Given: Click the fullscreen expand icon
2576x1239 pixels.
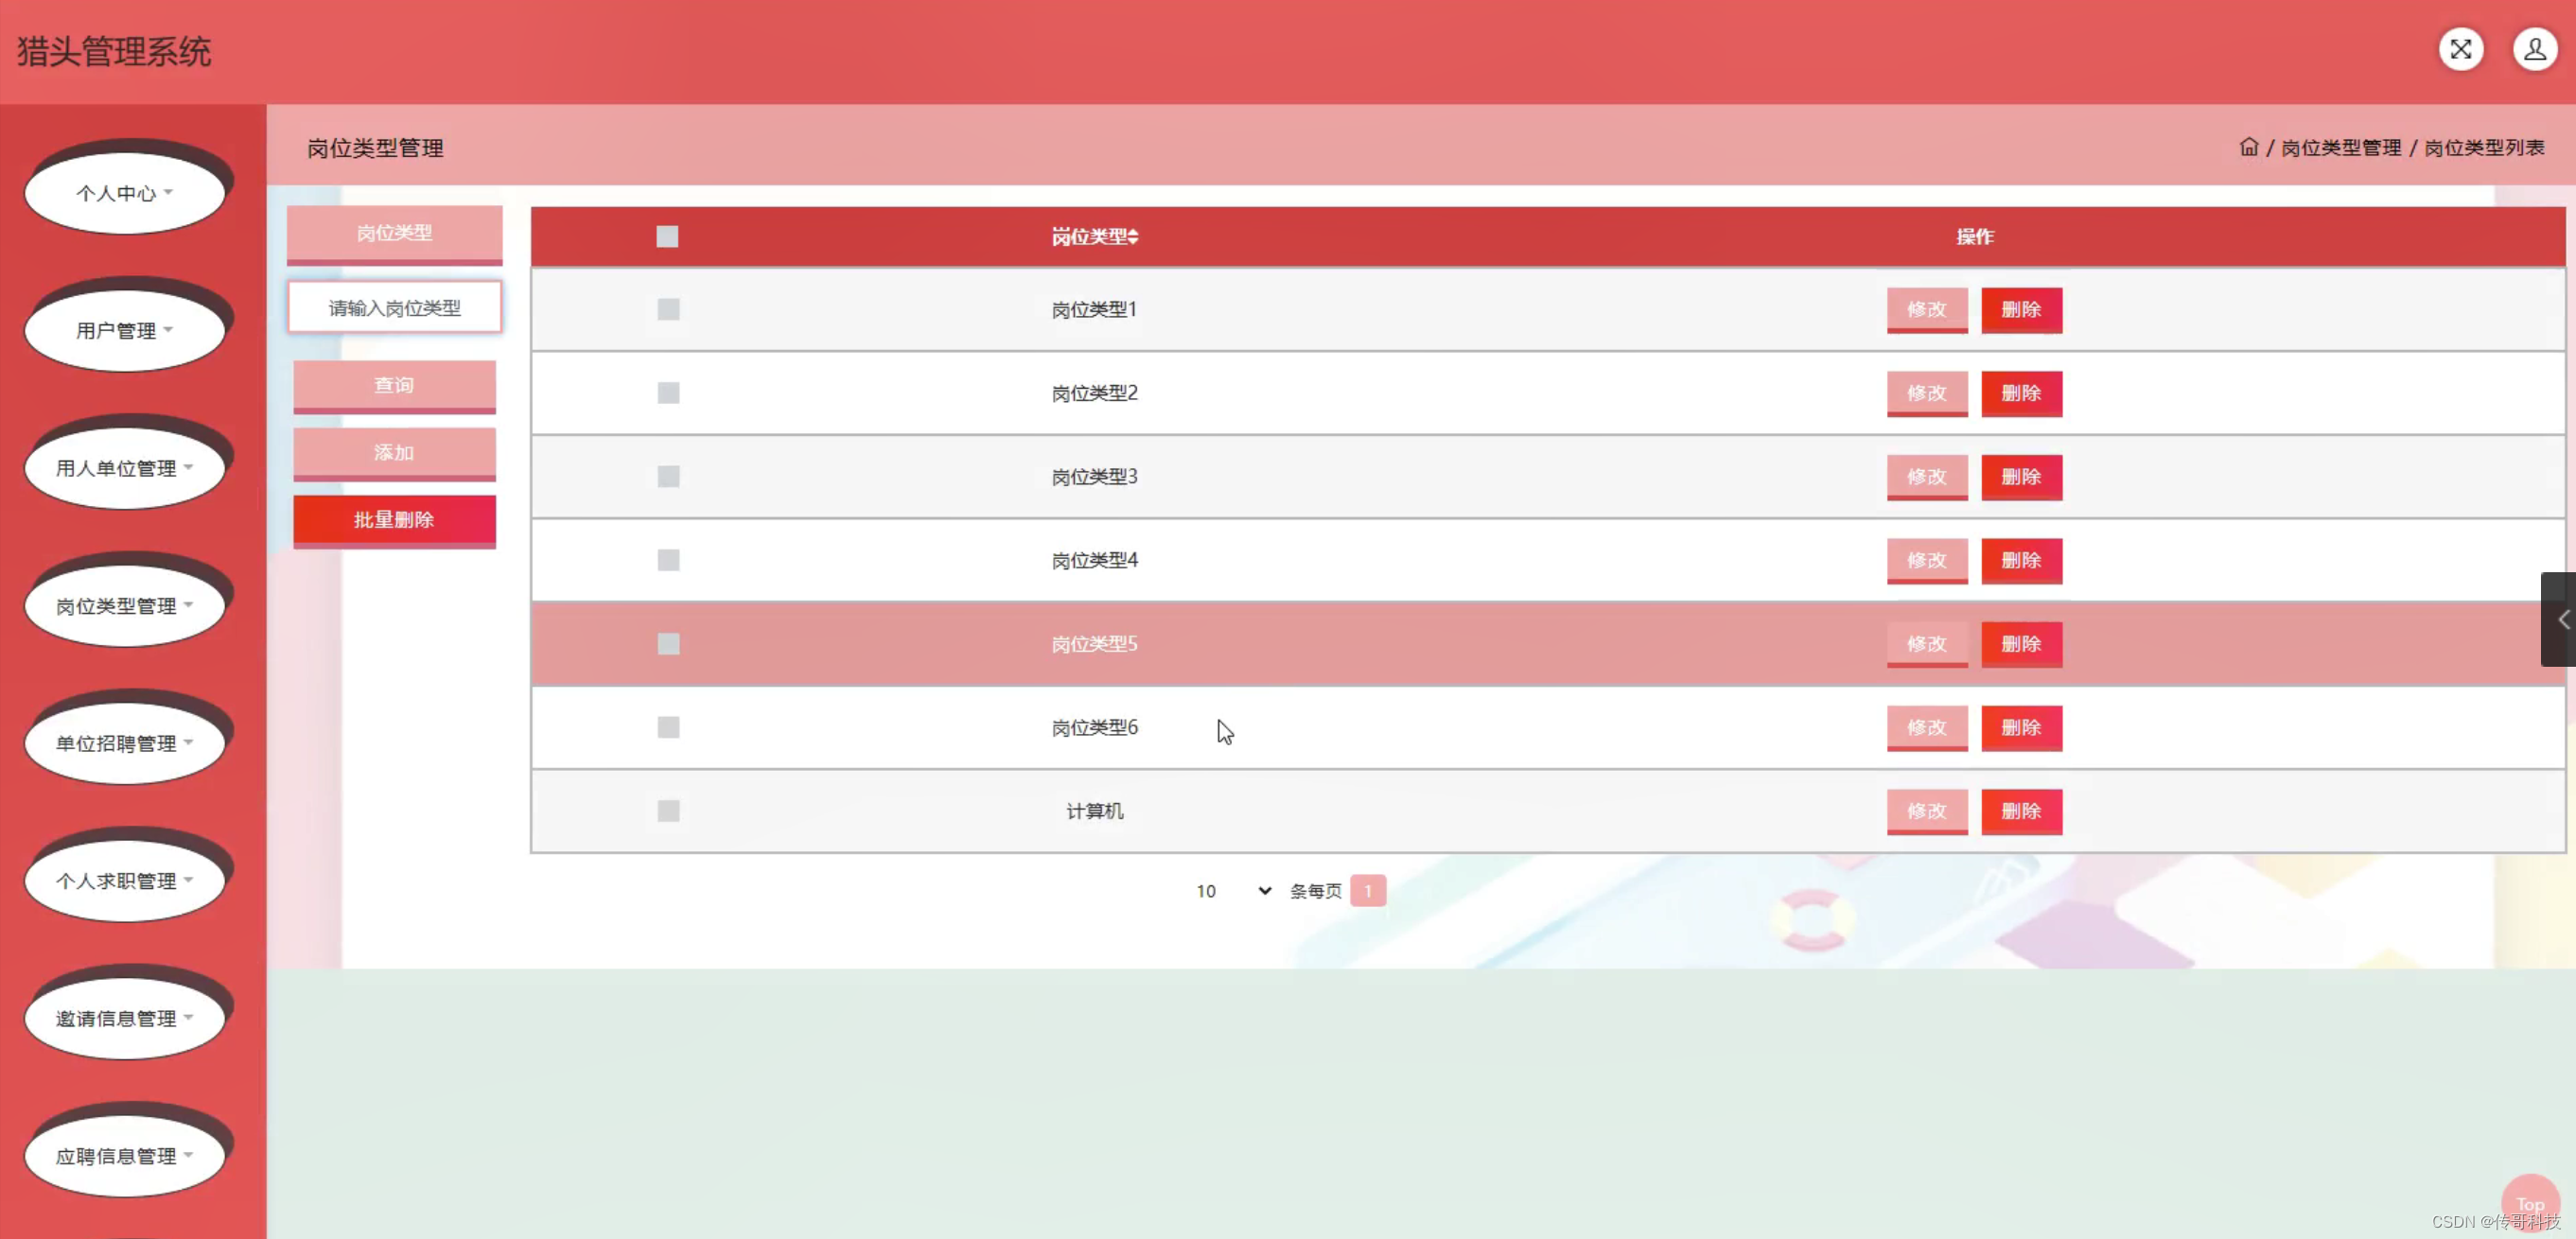Looking at the screenshot, I should (2460, 49).
